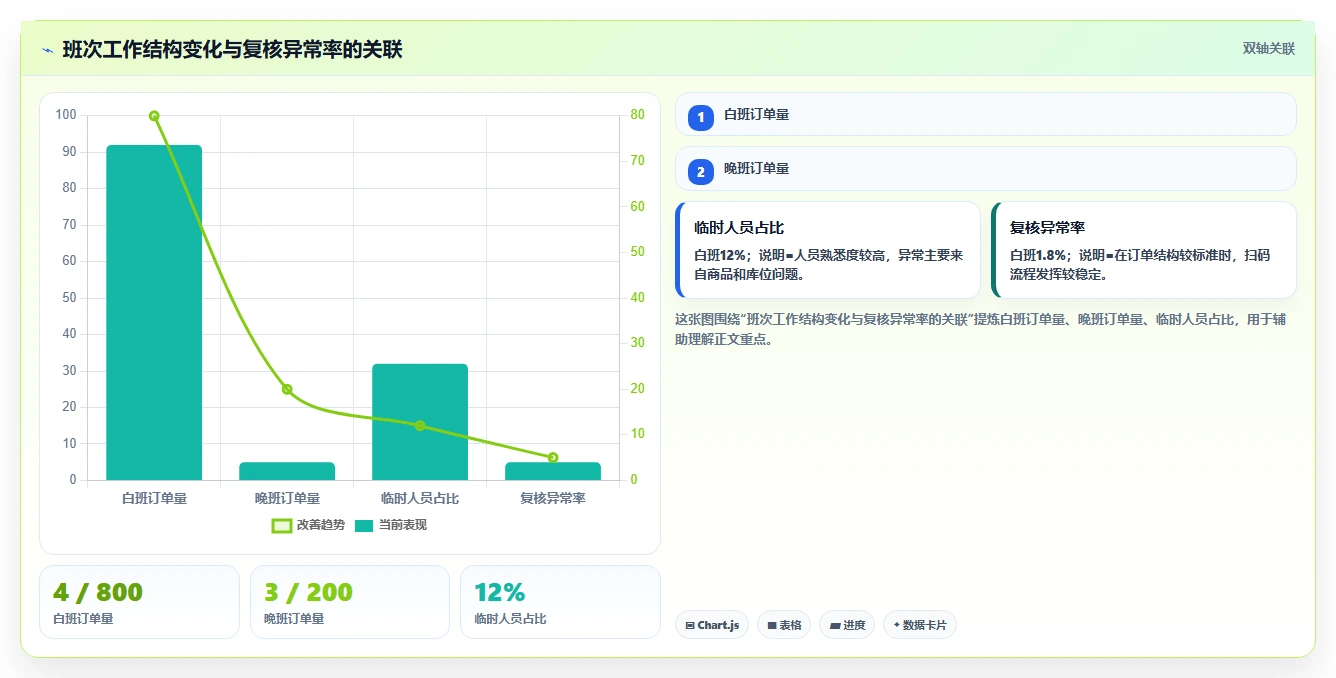Click the x-axis label 白班订单量
Viewport: 1336px width, 678px height.
[x=154, y=498]
